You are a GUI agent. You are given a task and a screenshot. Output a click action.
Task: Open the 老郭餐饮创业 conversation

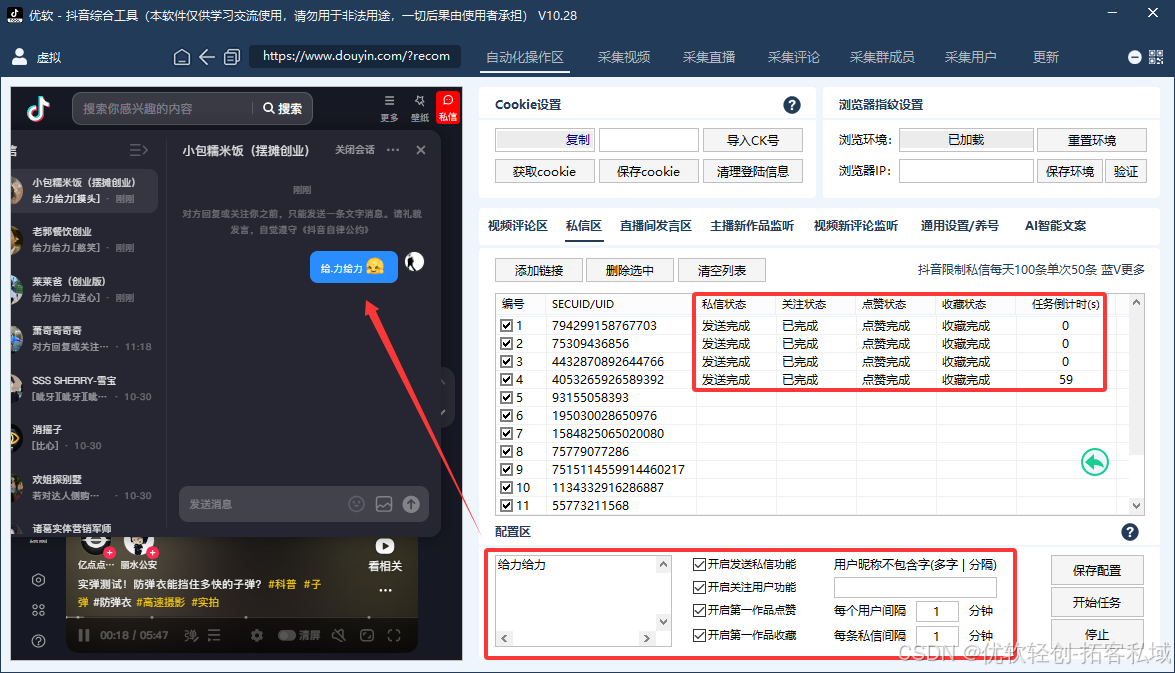(x=82, y=239)
